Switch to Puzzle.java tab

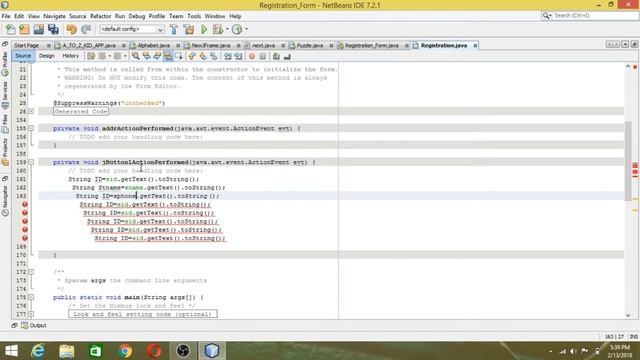pos(310,45)
